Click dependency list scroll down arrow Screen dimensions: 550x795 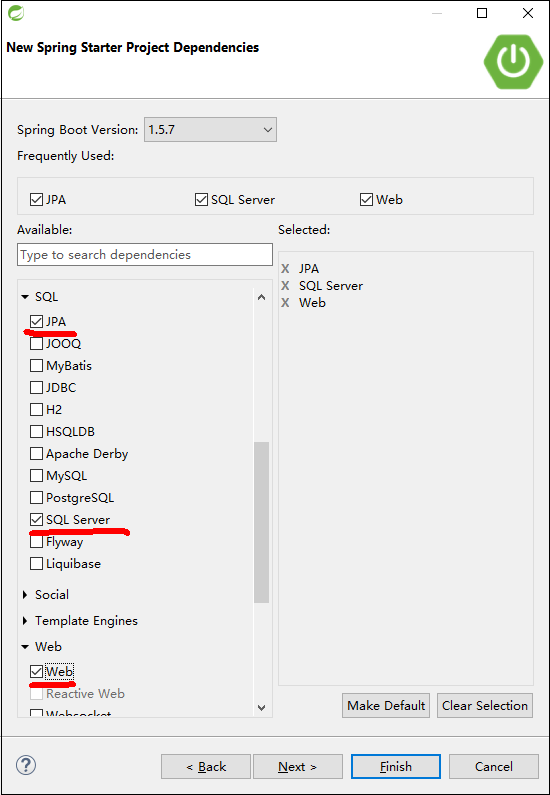tap(261, 707)
